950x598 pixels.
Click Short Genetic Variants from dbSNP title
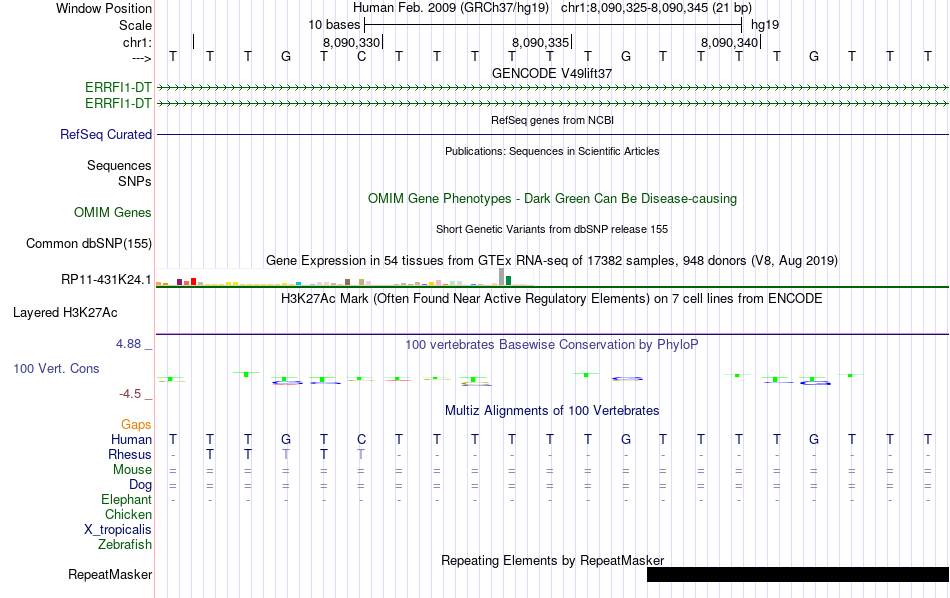pyautogui.click(x=552, y=229)
